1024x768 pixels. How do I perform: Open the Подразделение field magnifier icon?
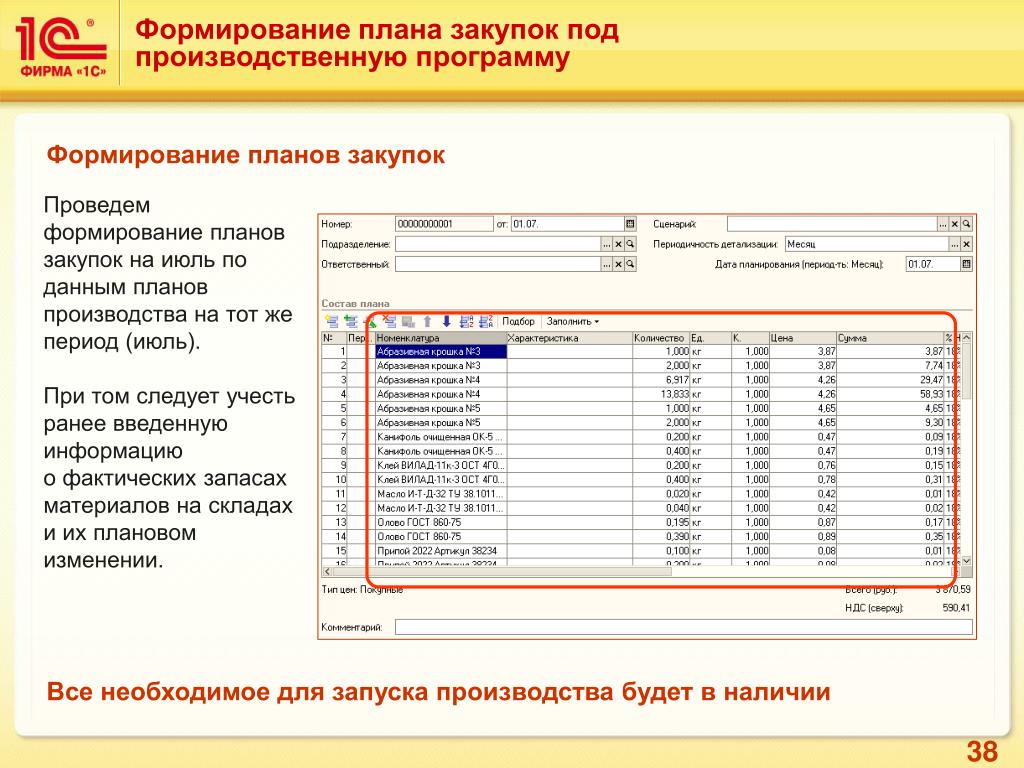630,244
